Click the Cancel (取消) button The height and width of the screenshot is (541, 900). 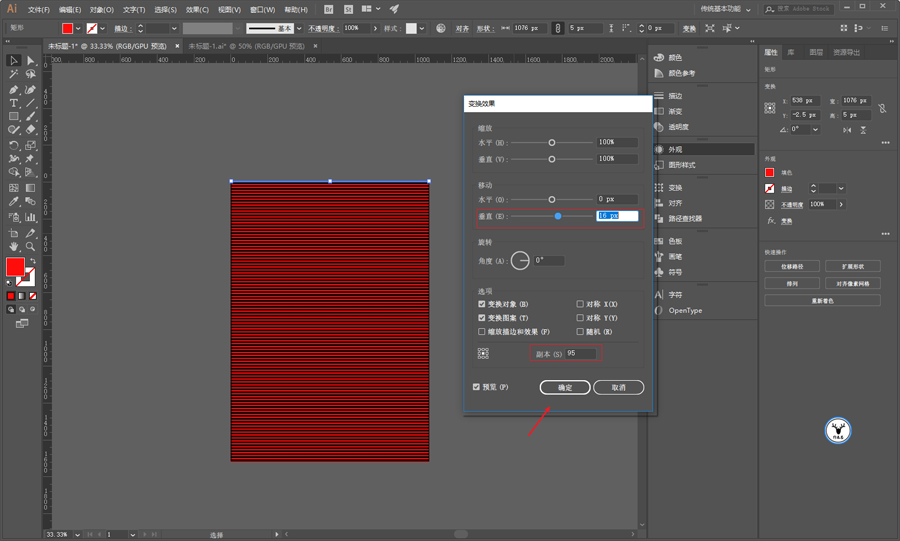pyautogui.click(x=618, y=387)
